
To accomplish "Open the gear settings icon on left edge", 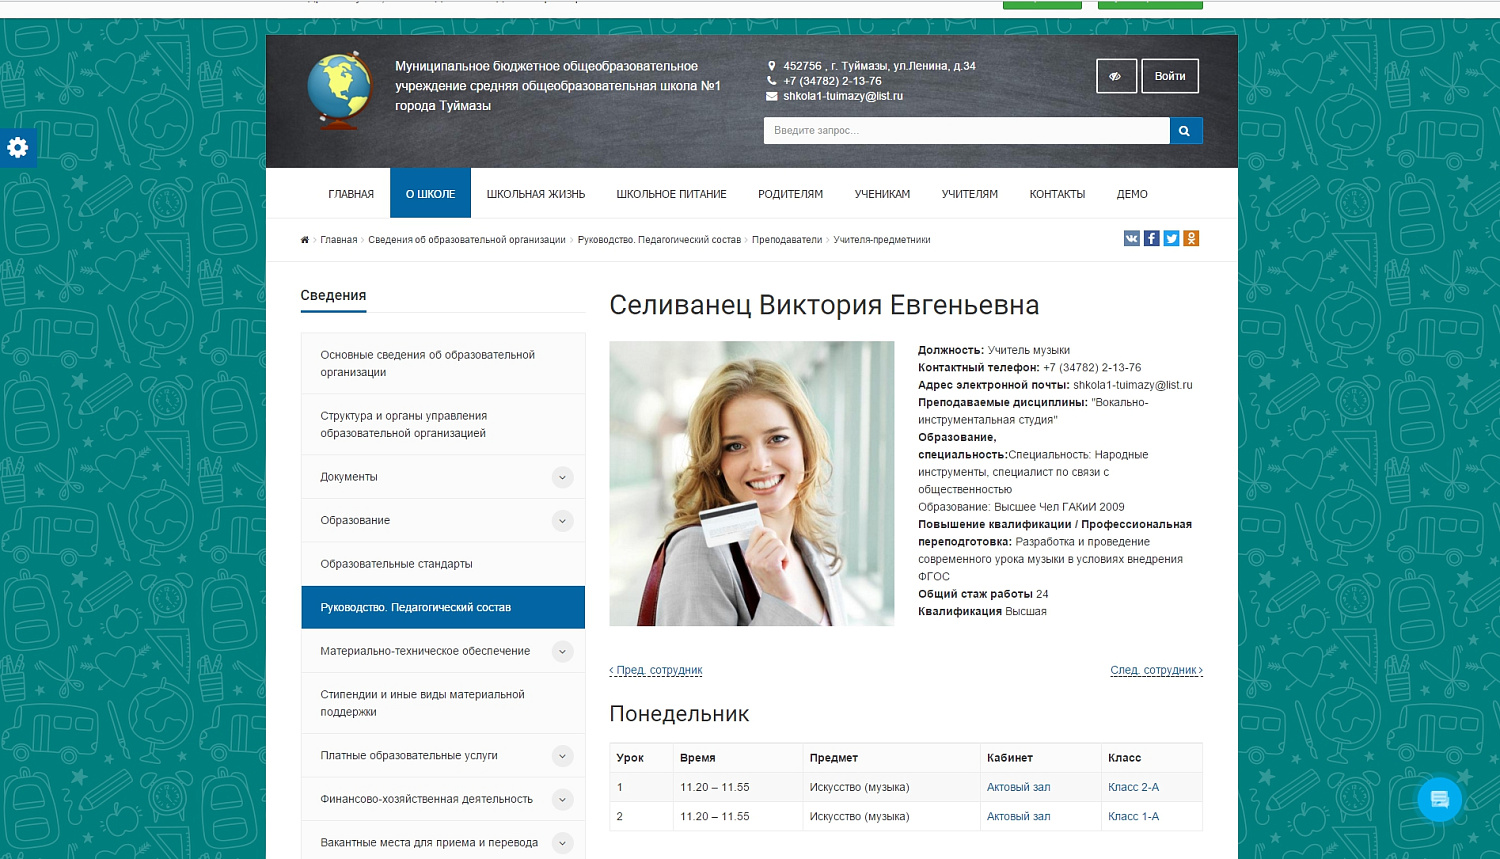I will [18, 148].
